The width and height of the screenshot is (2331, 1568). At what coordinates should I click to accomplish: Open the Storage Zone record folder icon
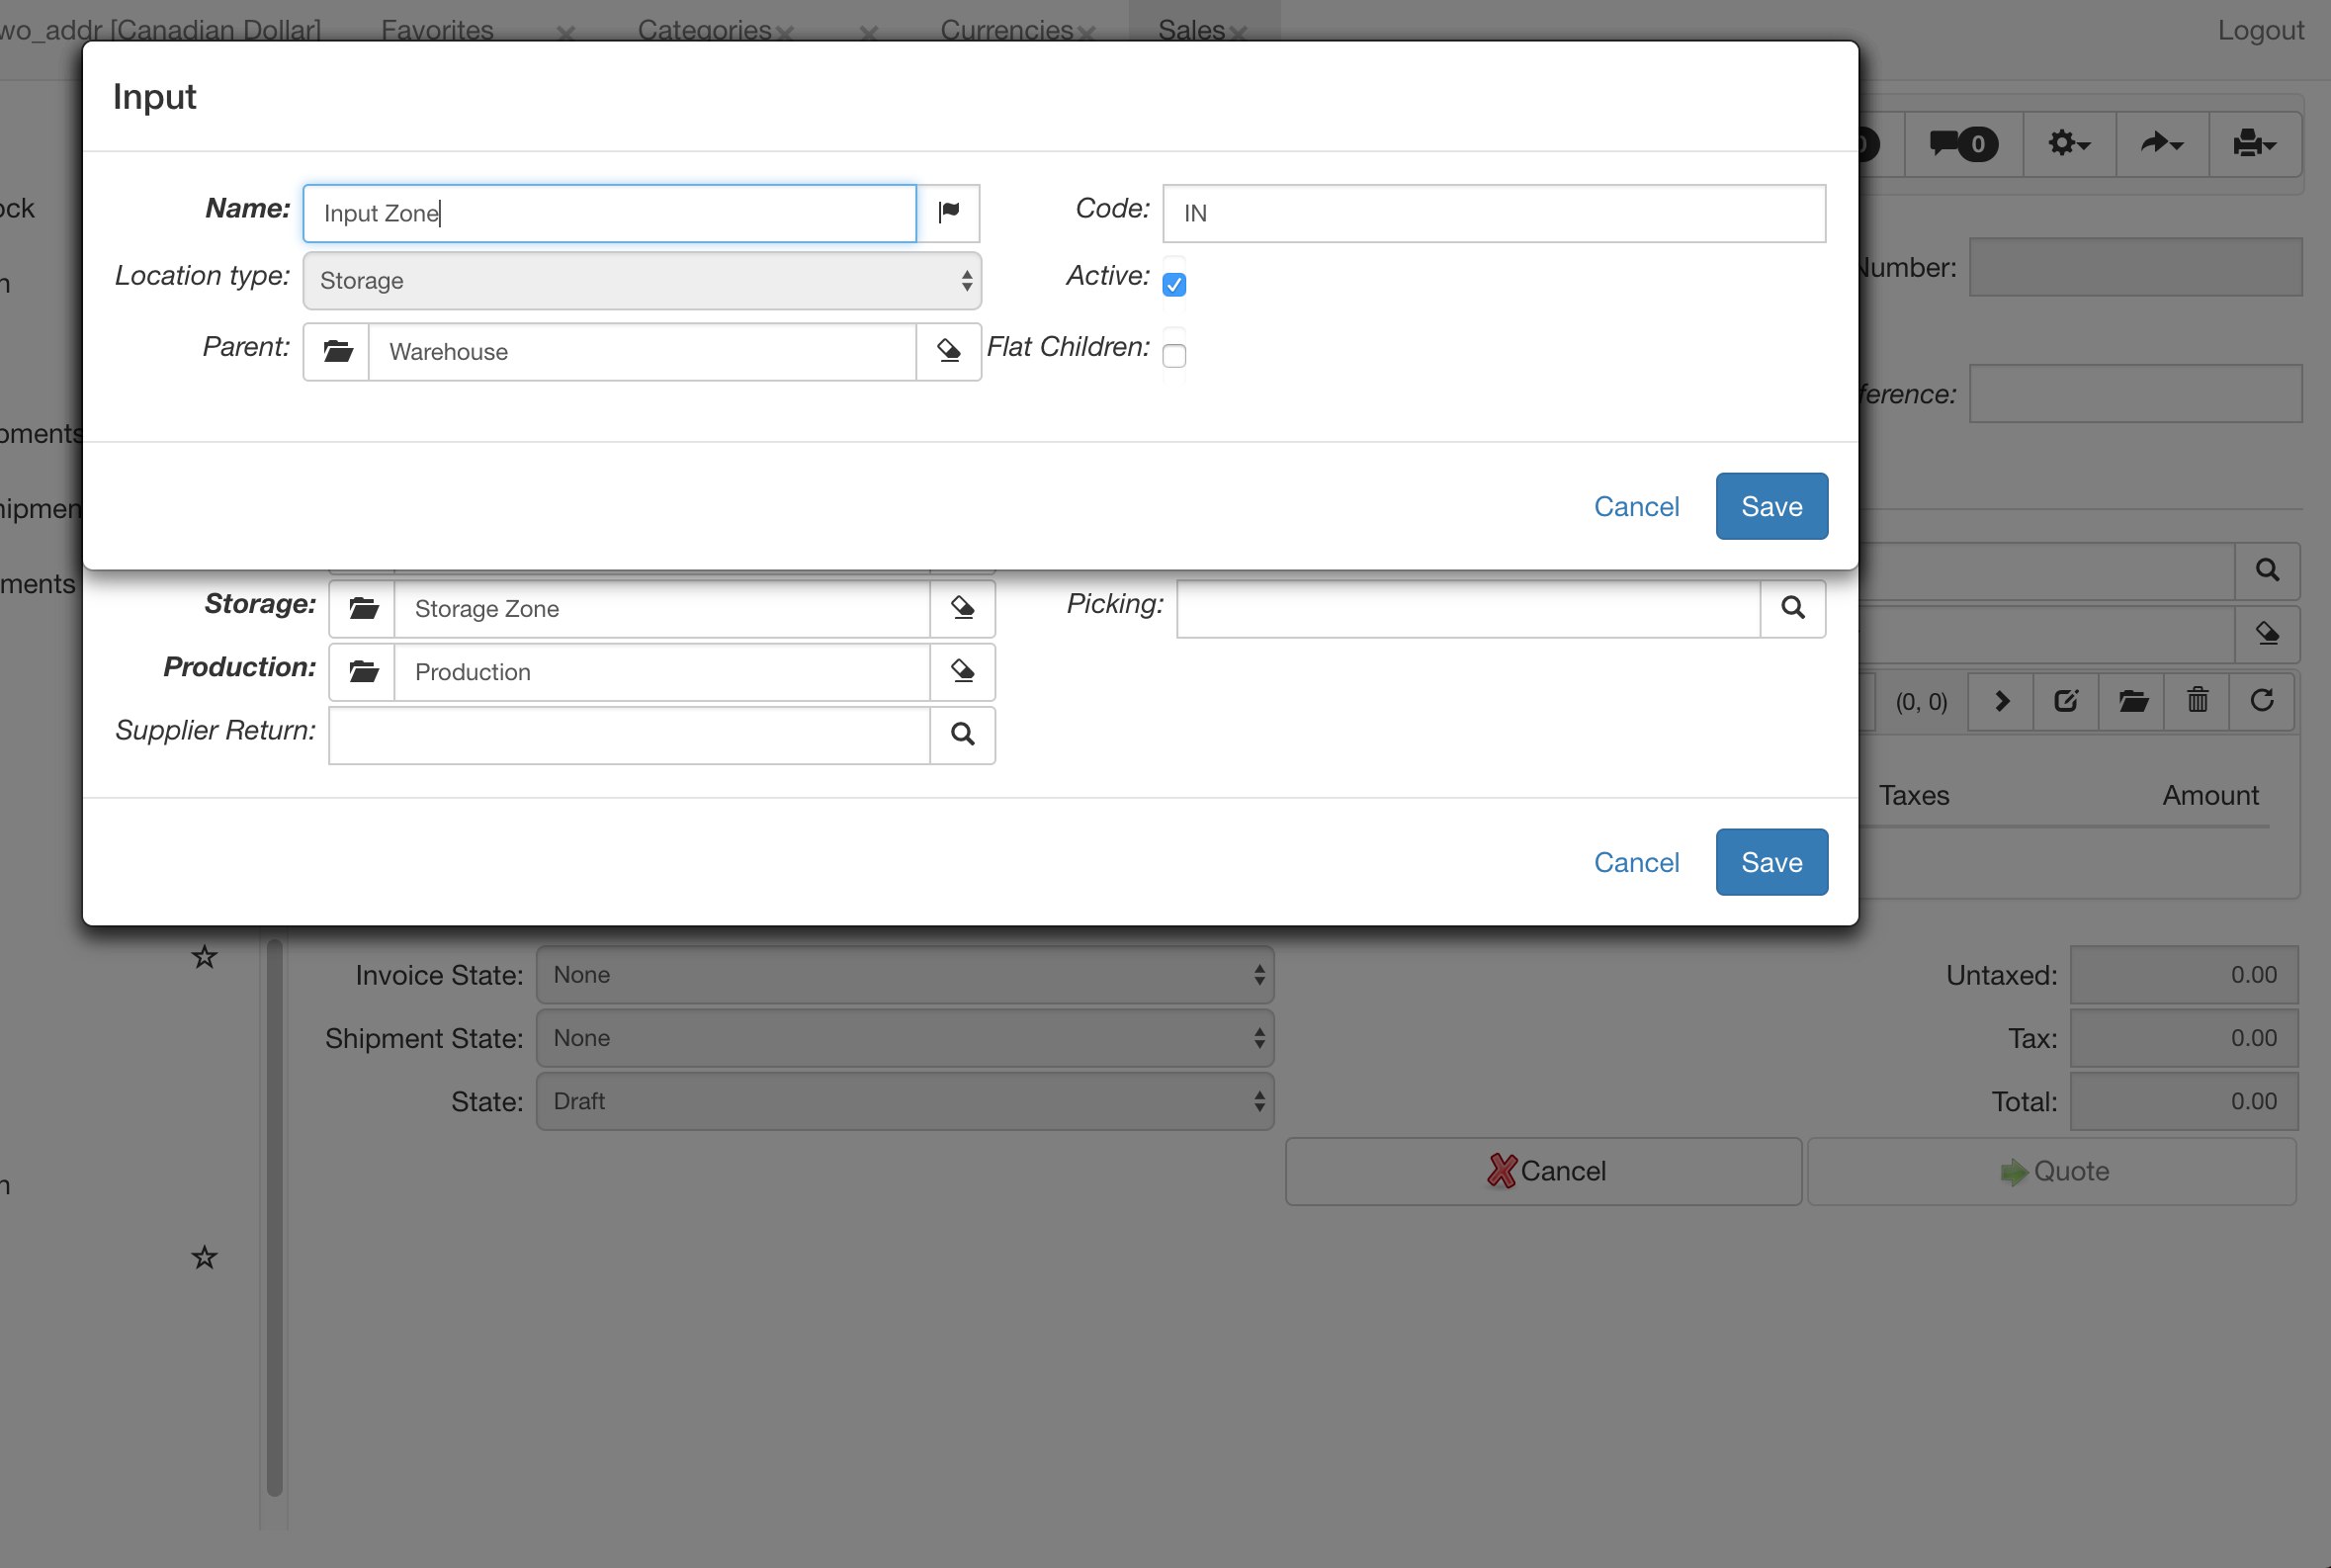coord(363,608)
